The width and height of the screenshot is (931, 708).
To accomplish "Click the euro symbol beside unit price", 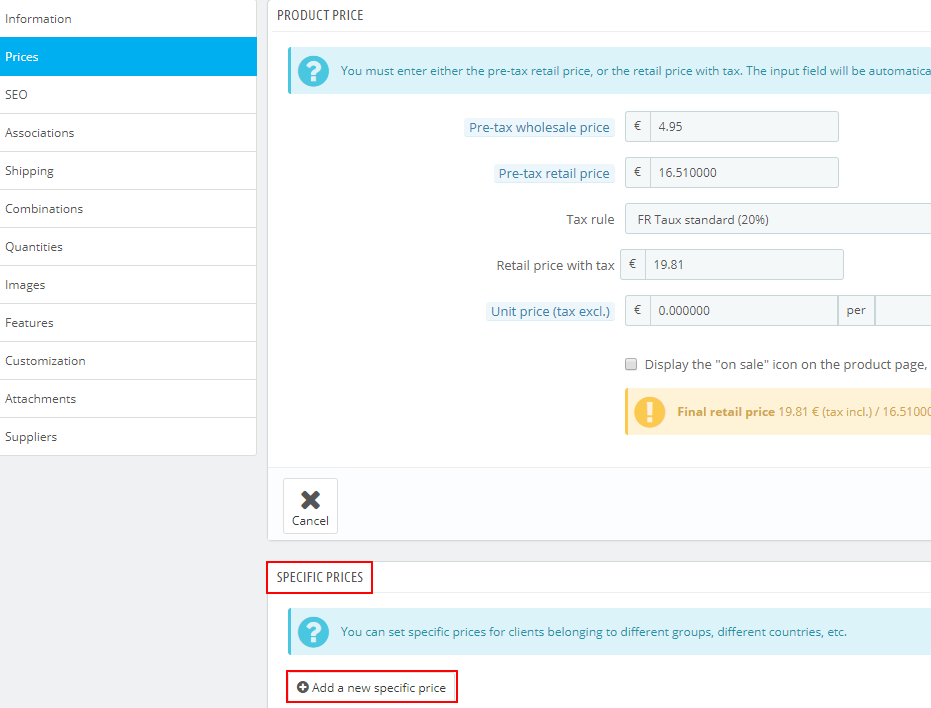I will click(638, 311).
